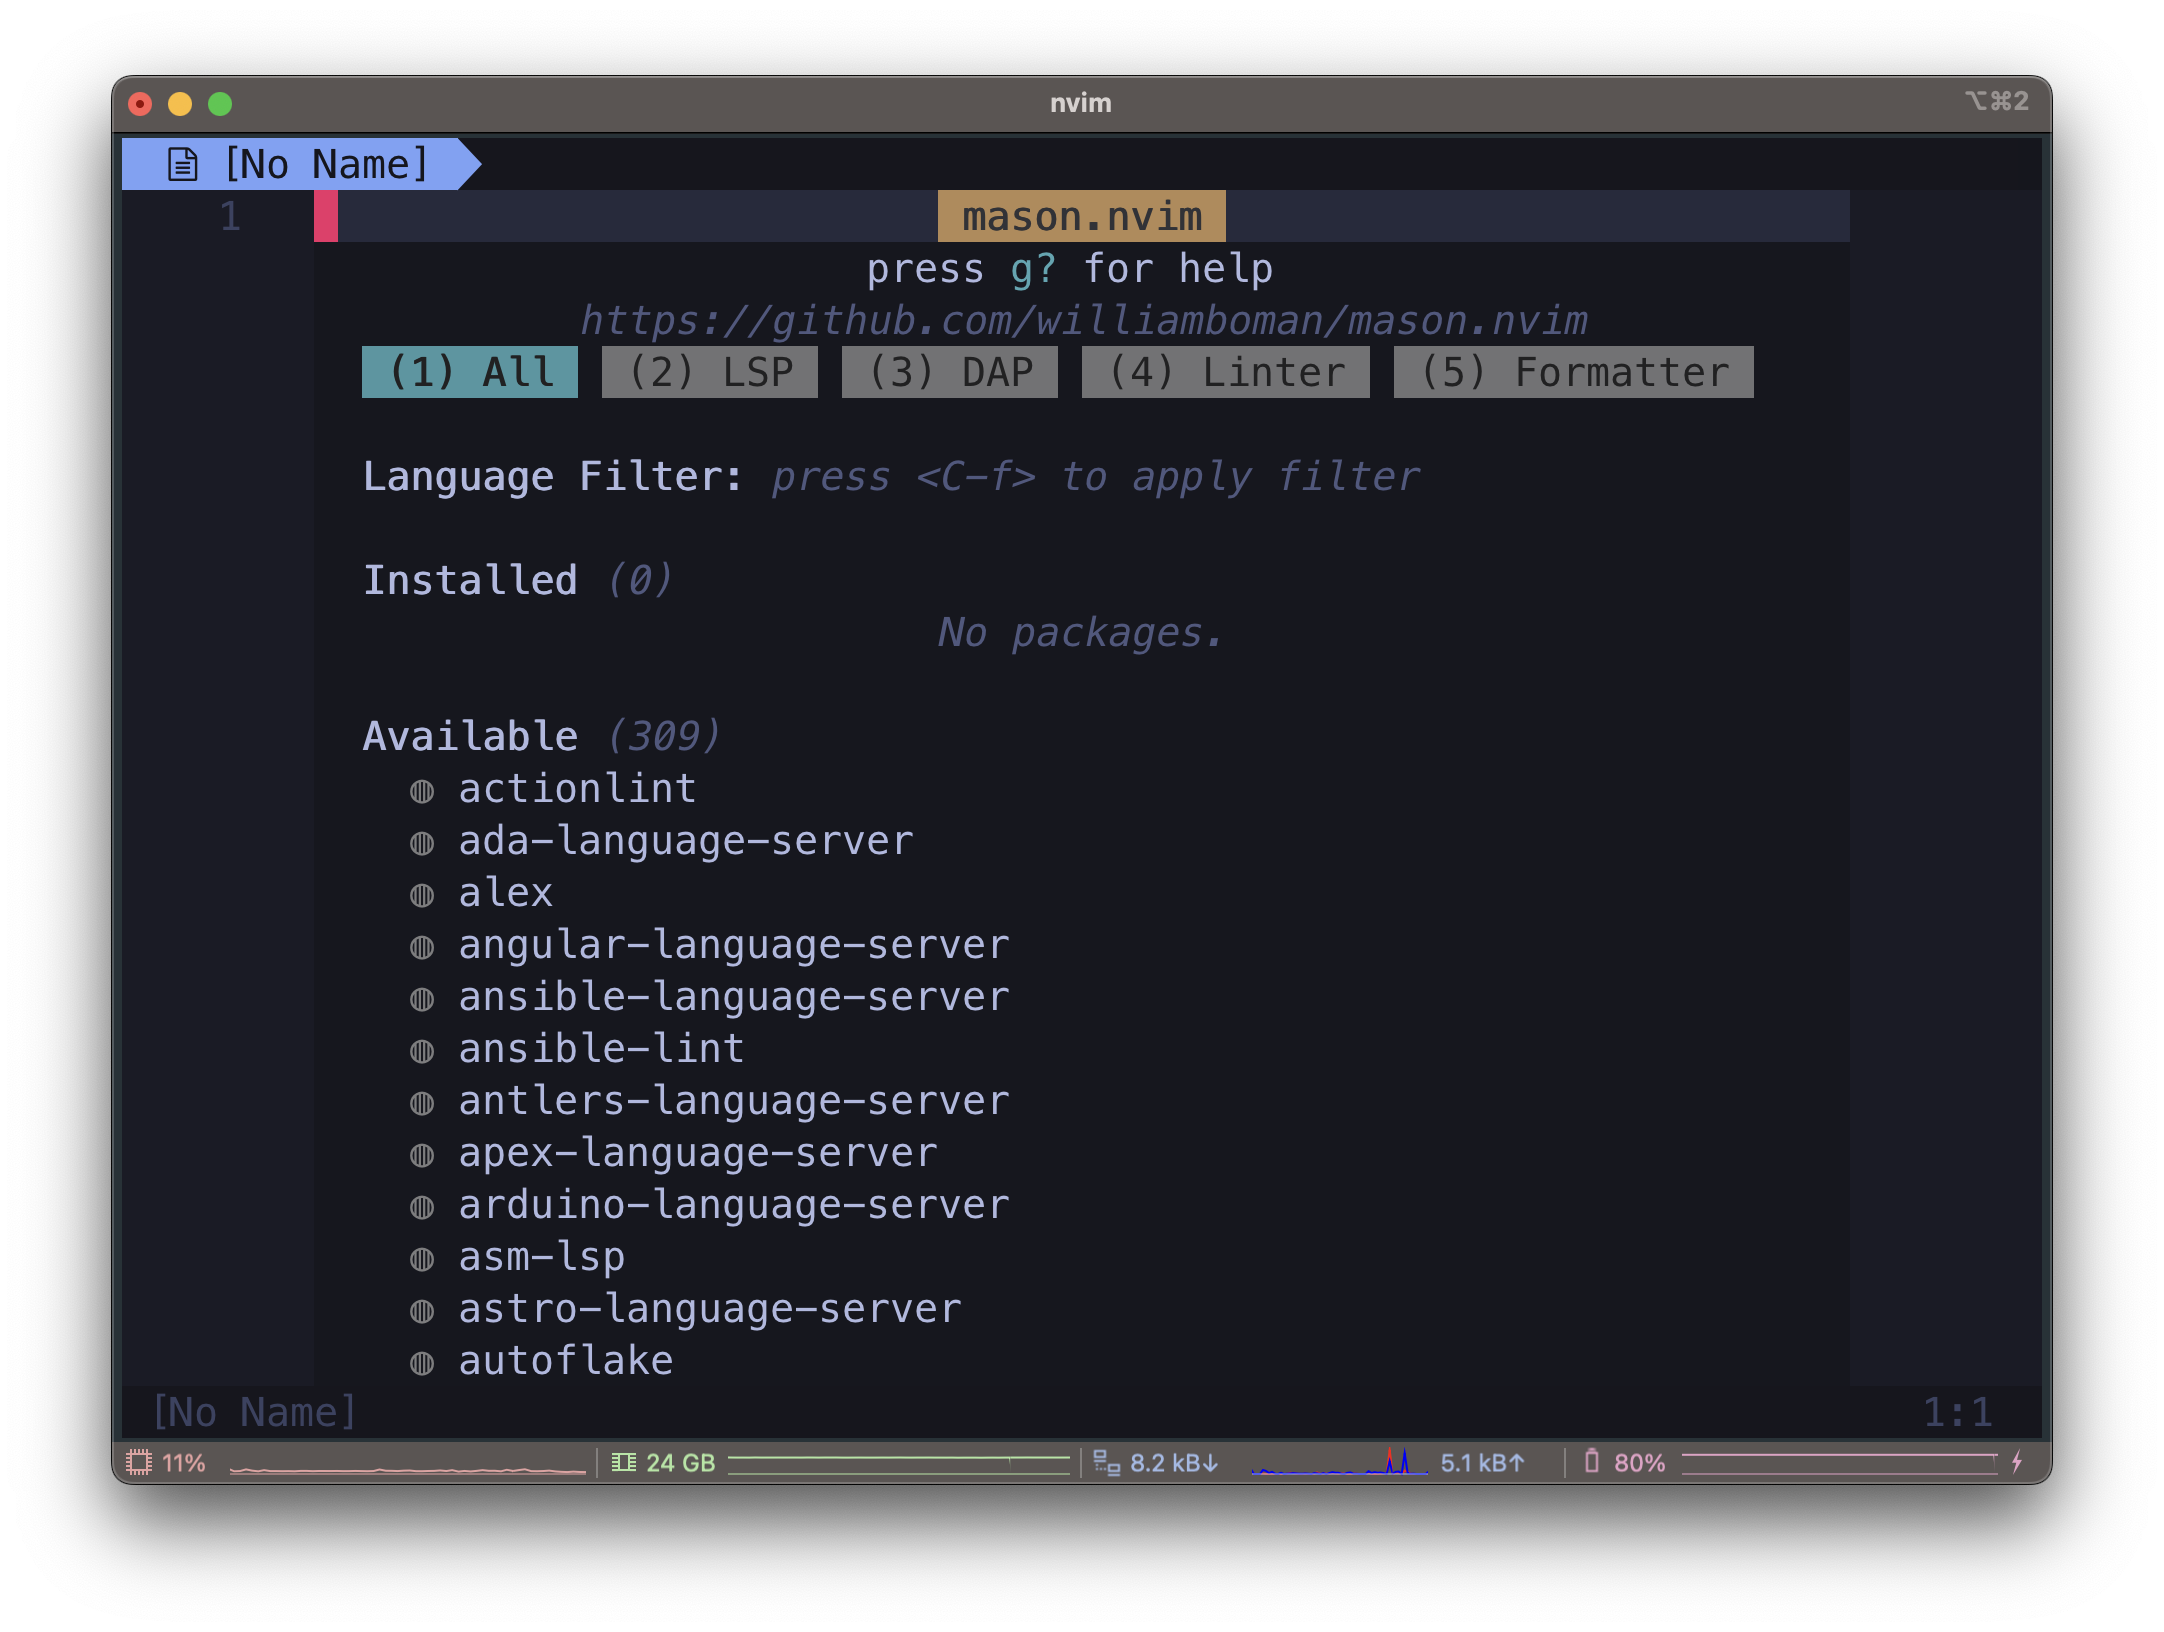Viewport: 2164px width, 1632px height.
Task: Open the mason.nvim GitHub link
Action: click(1084, 320)
